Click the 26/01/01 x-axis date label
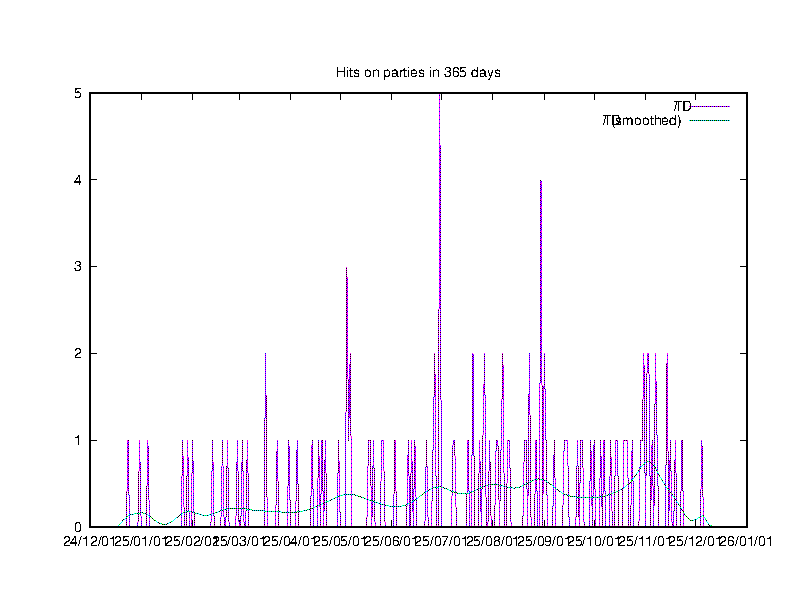This screenshot has height=612, width=796. (x=746, y=542)
